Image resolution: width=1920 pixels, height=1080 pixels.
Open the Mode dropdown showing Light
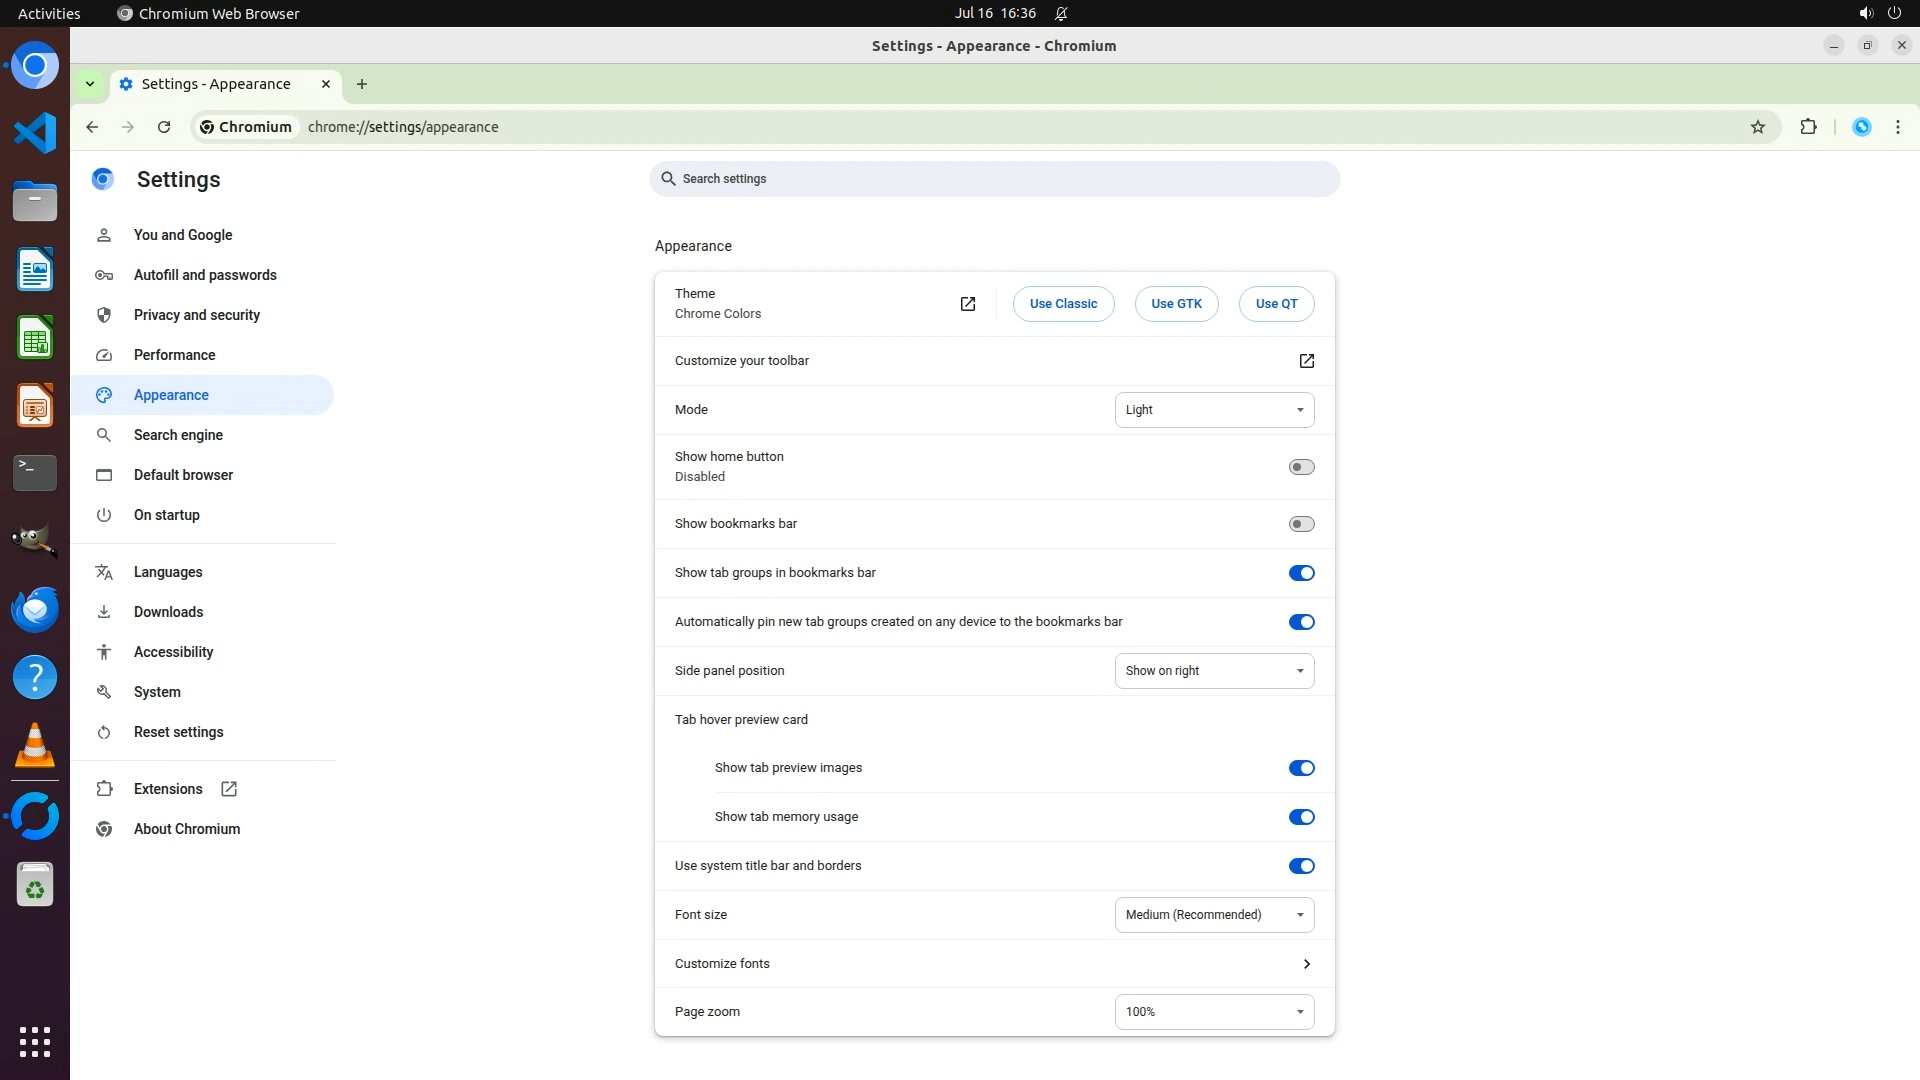coord(1214,410)
